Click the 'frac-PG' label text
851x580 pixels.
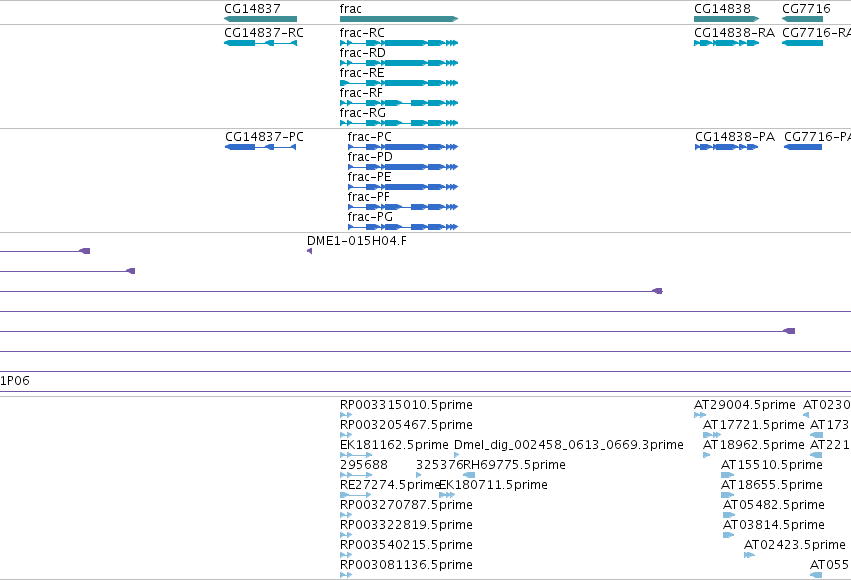[370, 216]
